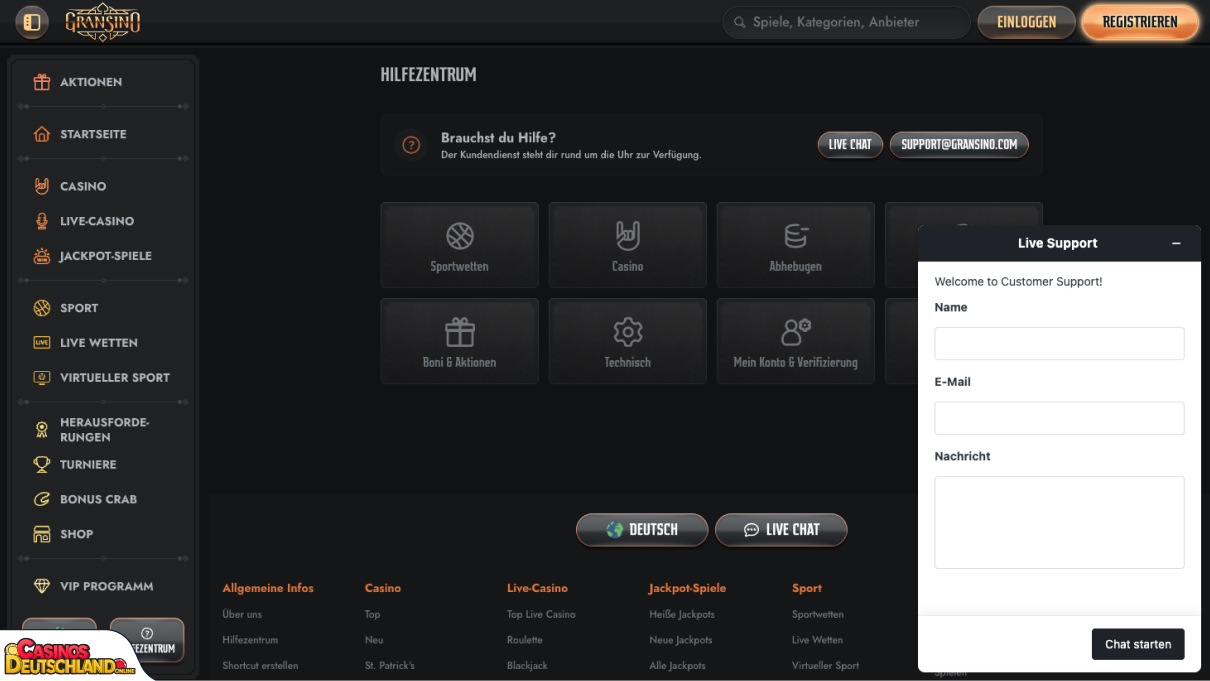
Task: Open the Boni & Aktionen help category
Action: pos(460,341)
